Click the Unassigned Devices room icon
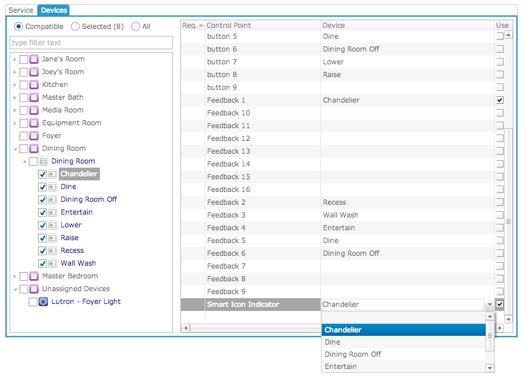The image size is (527, 388). pyautogui.click(x=34, y=289)
